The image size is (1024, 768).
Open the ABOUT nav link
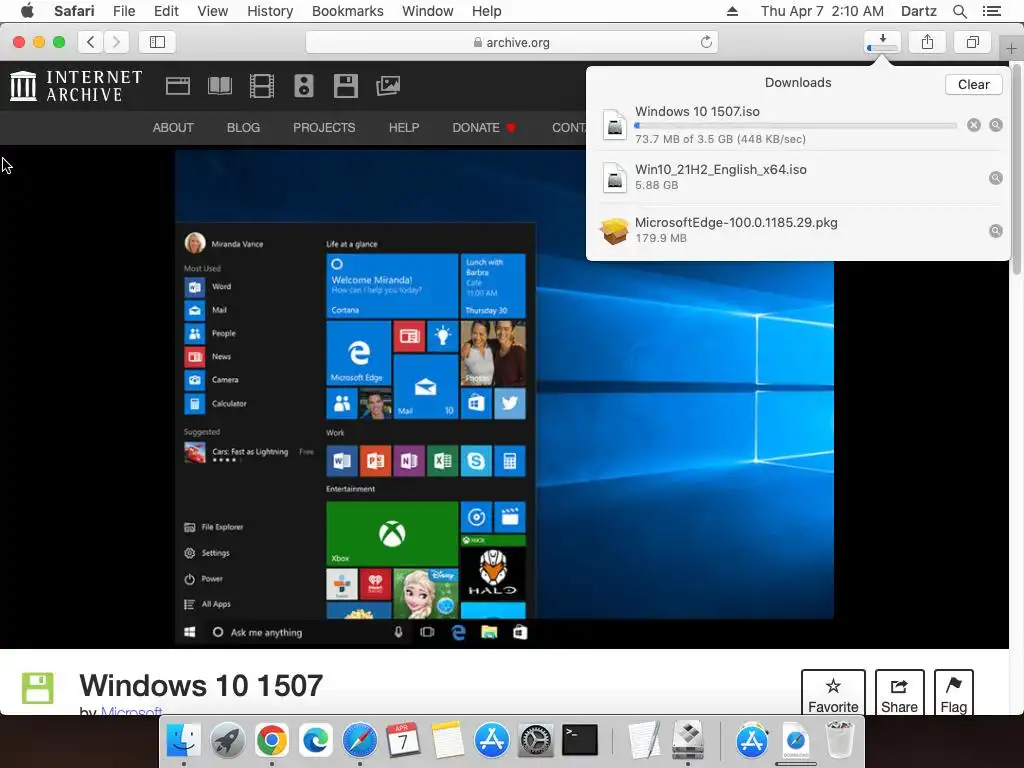click(173, 128)
